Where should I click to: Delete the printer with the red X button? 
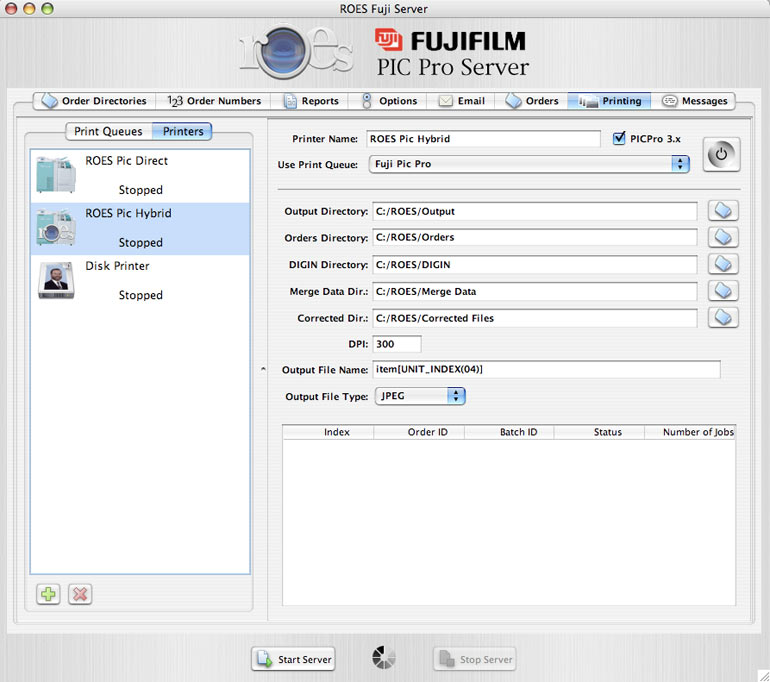click(x=80, y=594)
